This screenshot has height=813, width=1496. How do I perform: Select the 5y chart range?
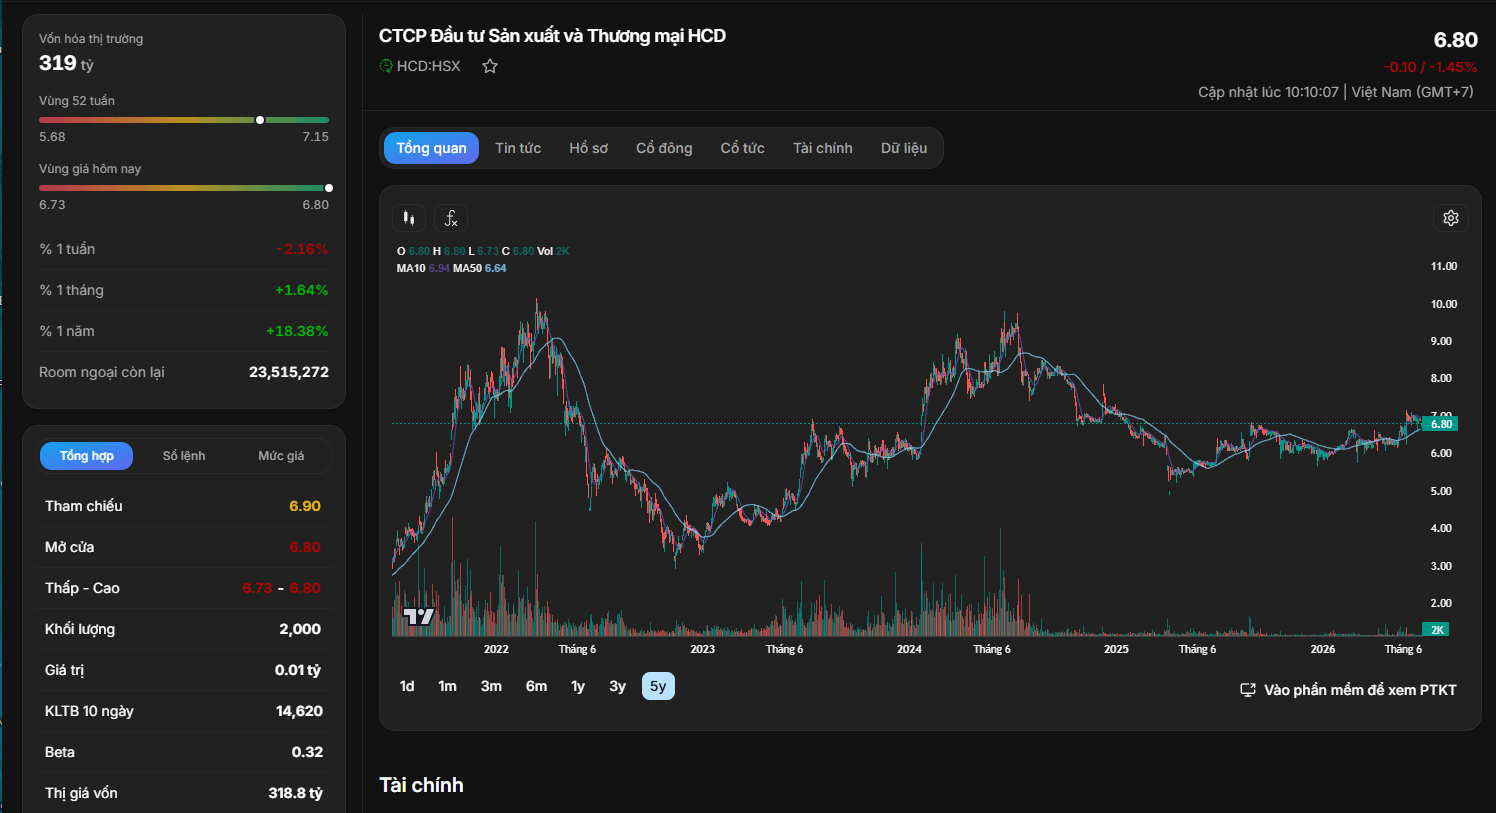coord(658,686)
